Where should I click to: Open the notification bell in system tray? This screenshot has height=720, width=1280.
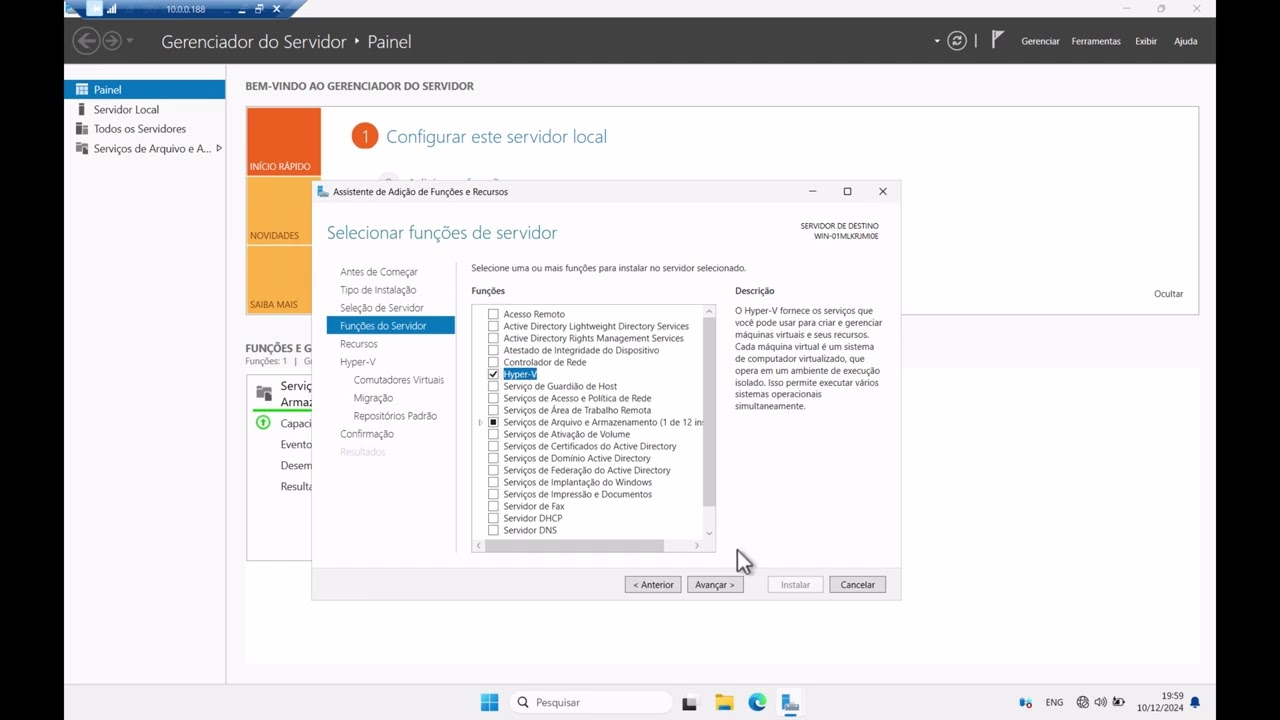tap(1195, 703)
